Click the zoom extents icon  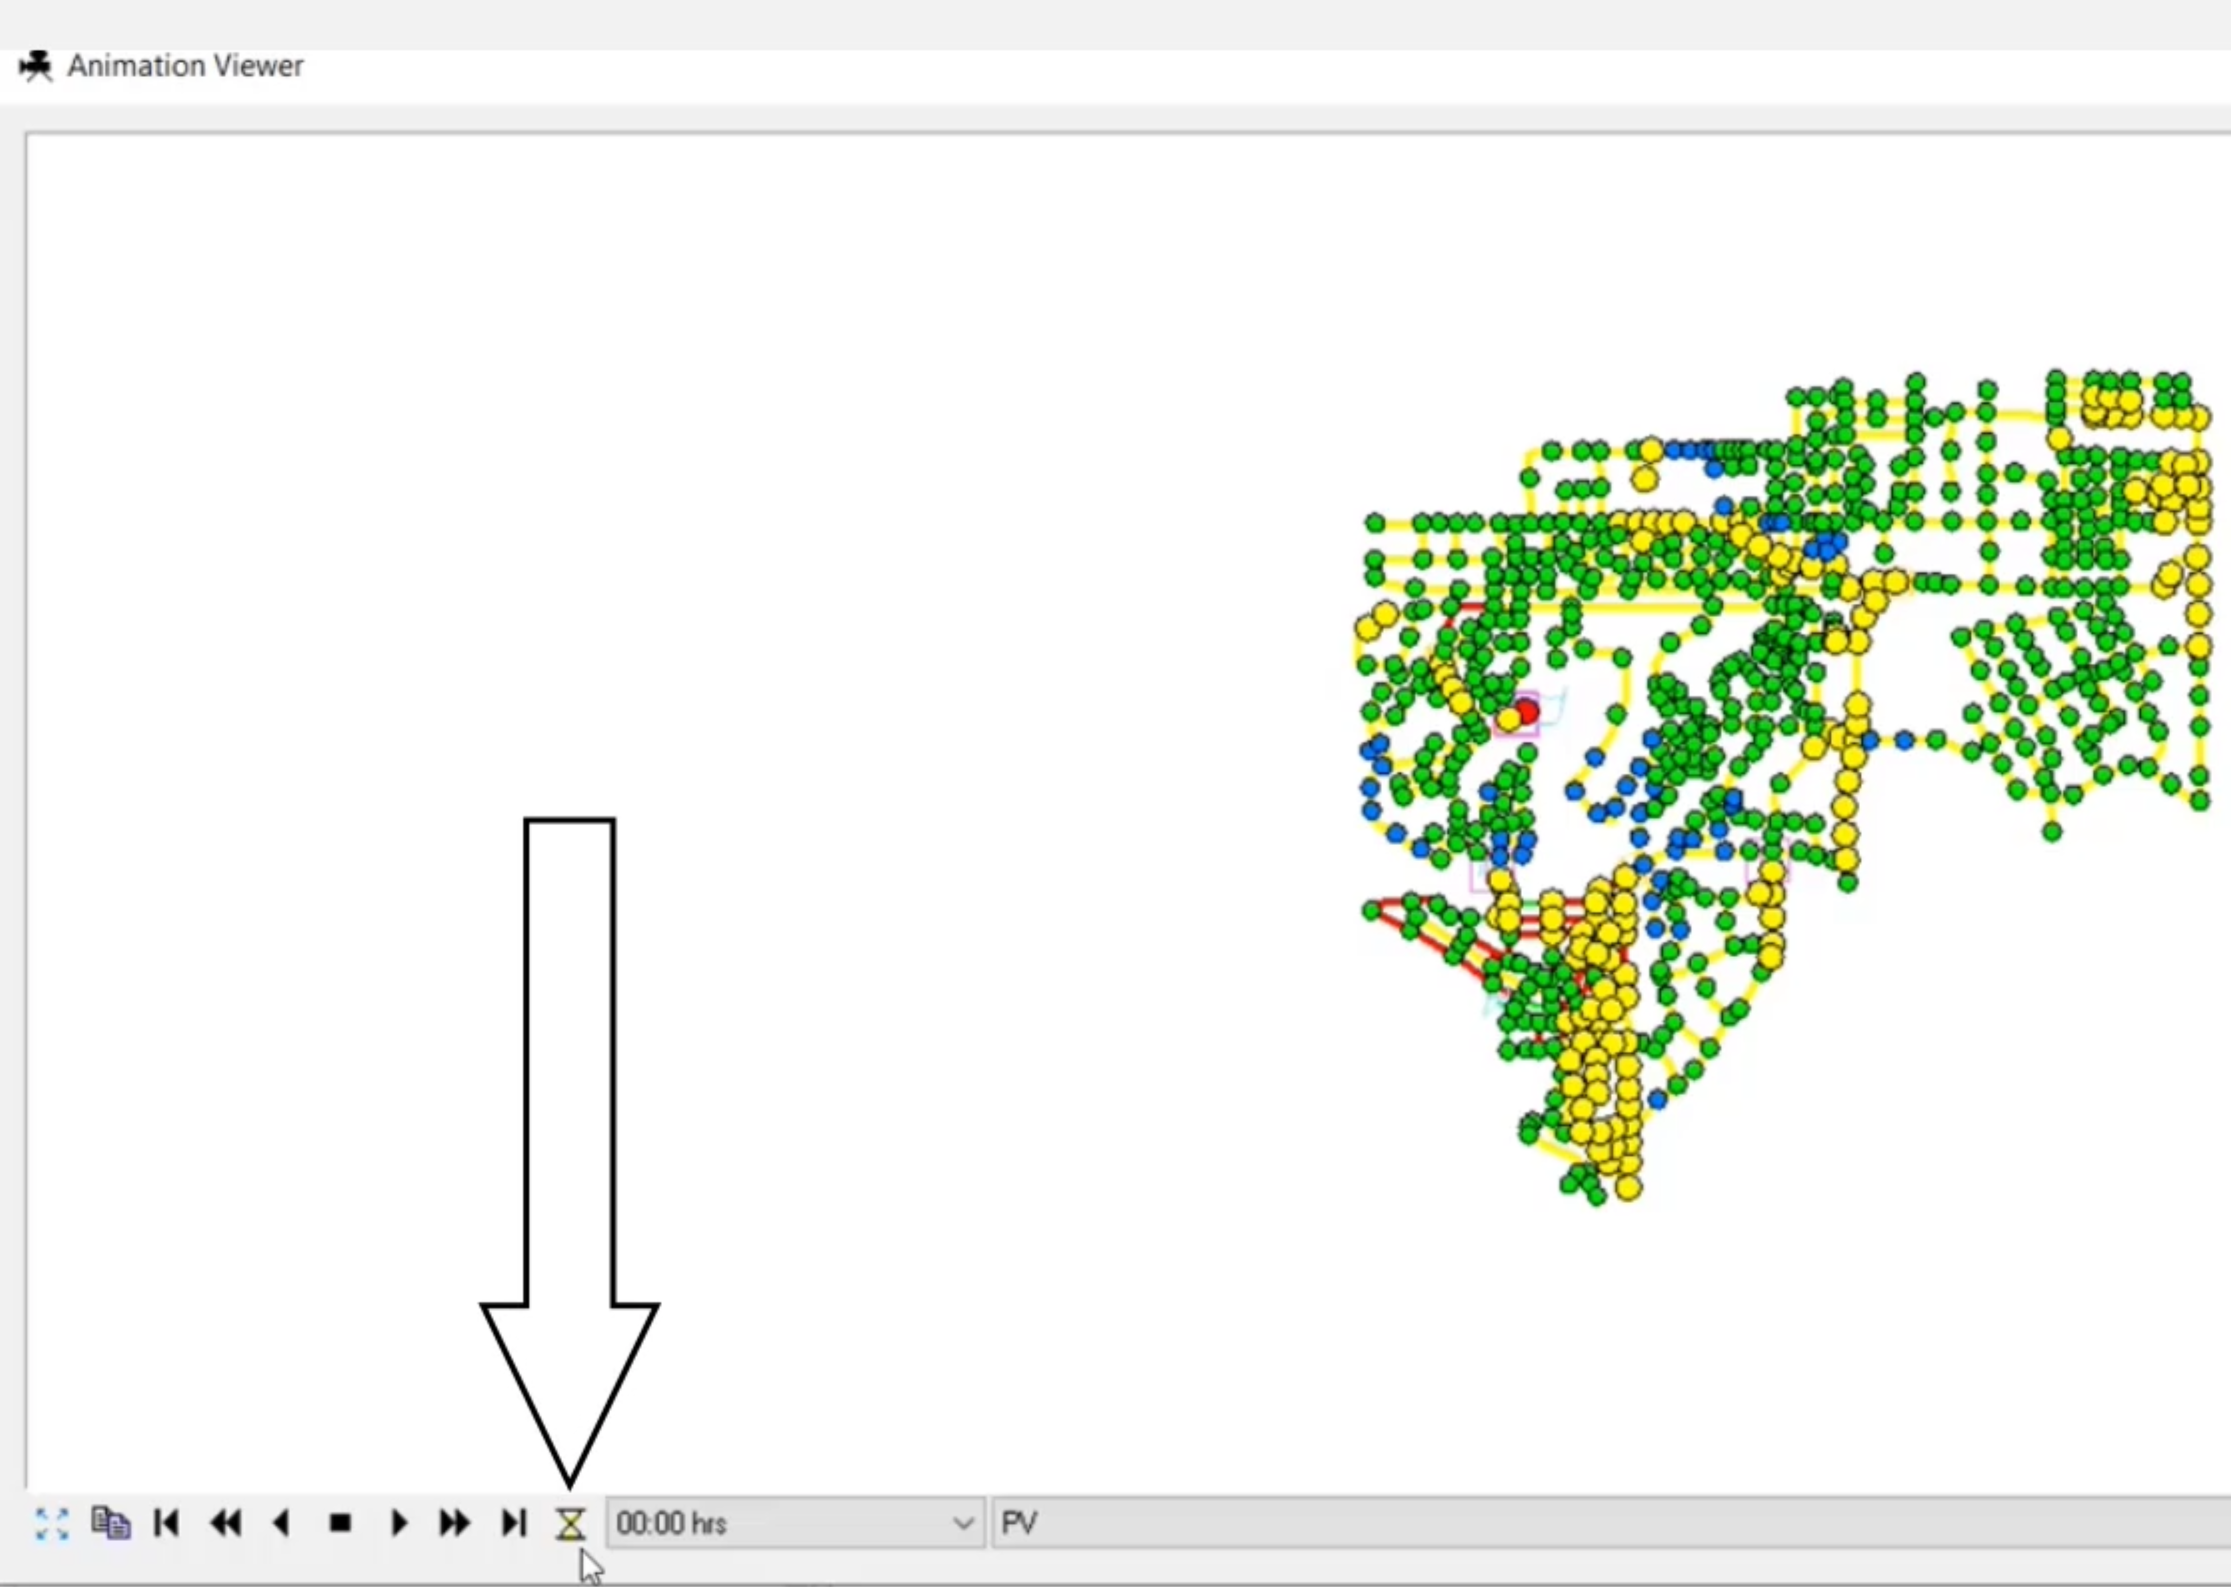51,1524
